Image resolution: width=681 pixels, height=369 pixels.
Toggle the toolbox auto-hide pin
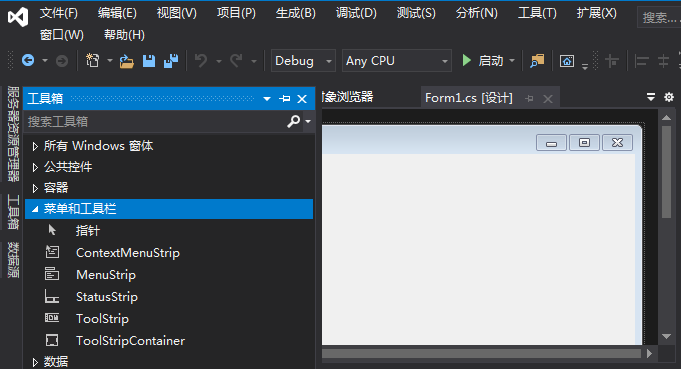click(x=284, y=99)
